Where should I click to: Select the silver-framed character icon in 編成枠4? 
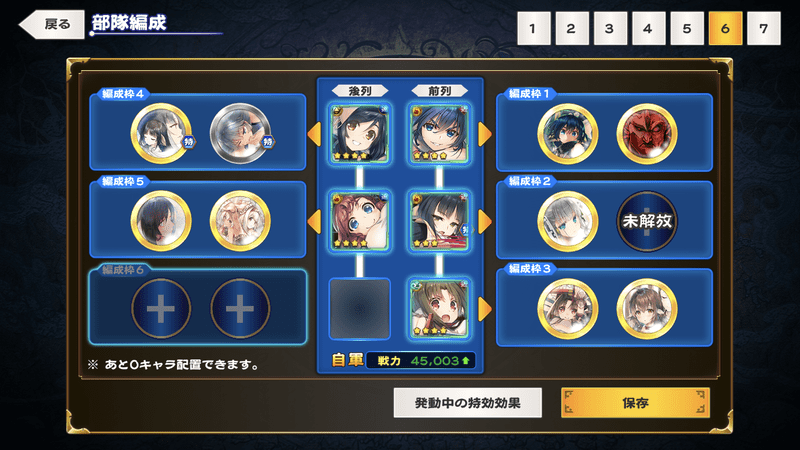point(240,134)
